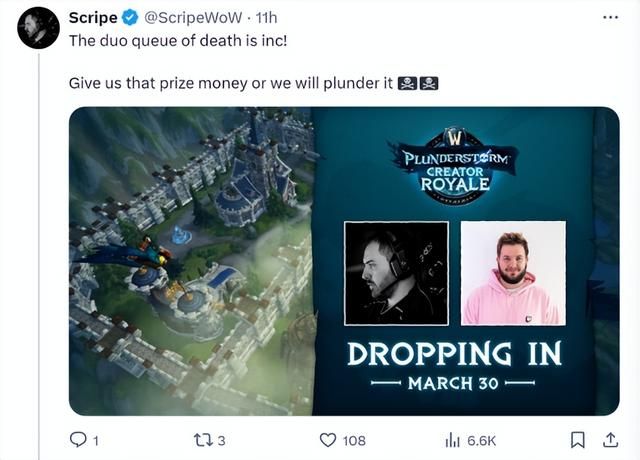
Task: Open the Plunderstorm Creator Royale image
Action: click(x=344, y=261)
